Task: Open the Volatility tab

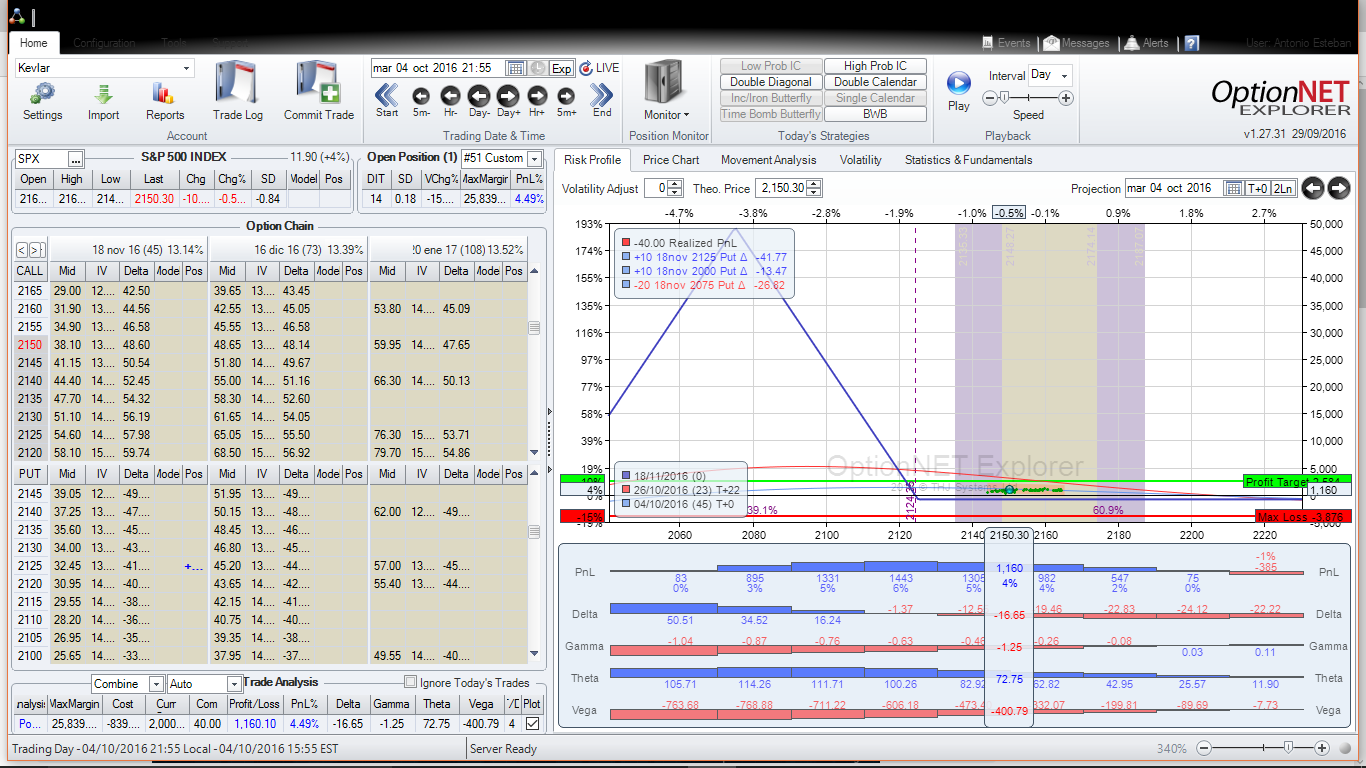Action: click(x=860, y=160)
